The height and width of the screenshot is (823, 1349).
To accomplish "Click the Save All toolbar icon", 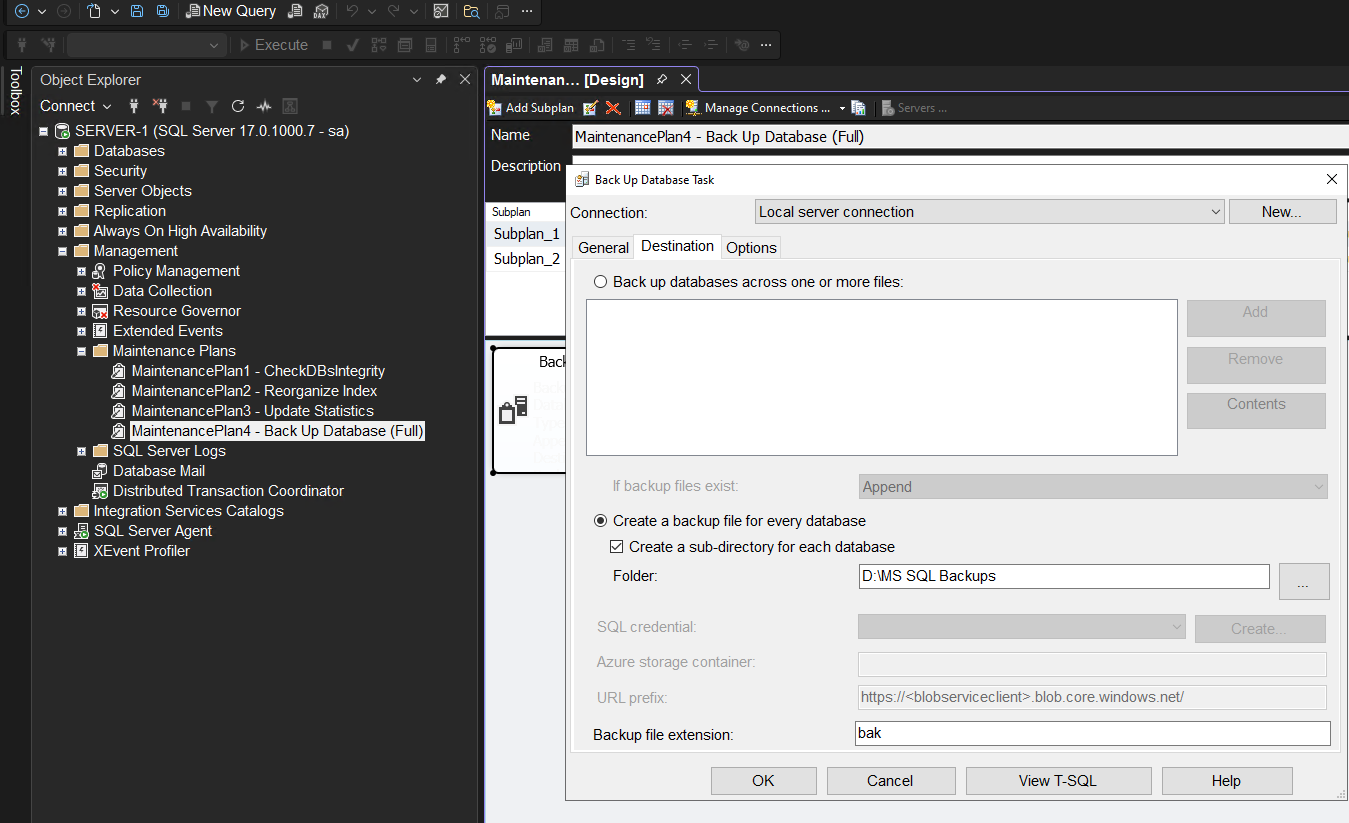I will pos(162,12).
